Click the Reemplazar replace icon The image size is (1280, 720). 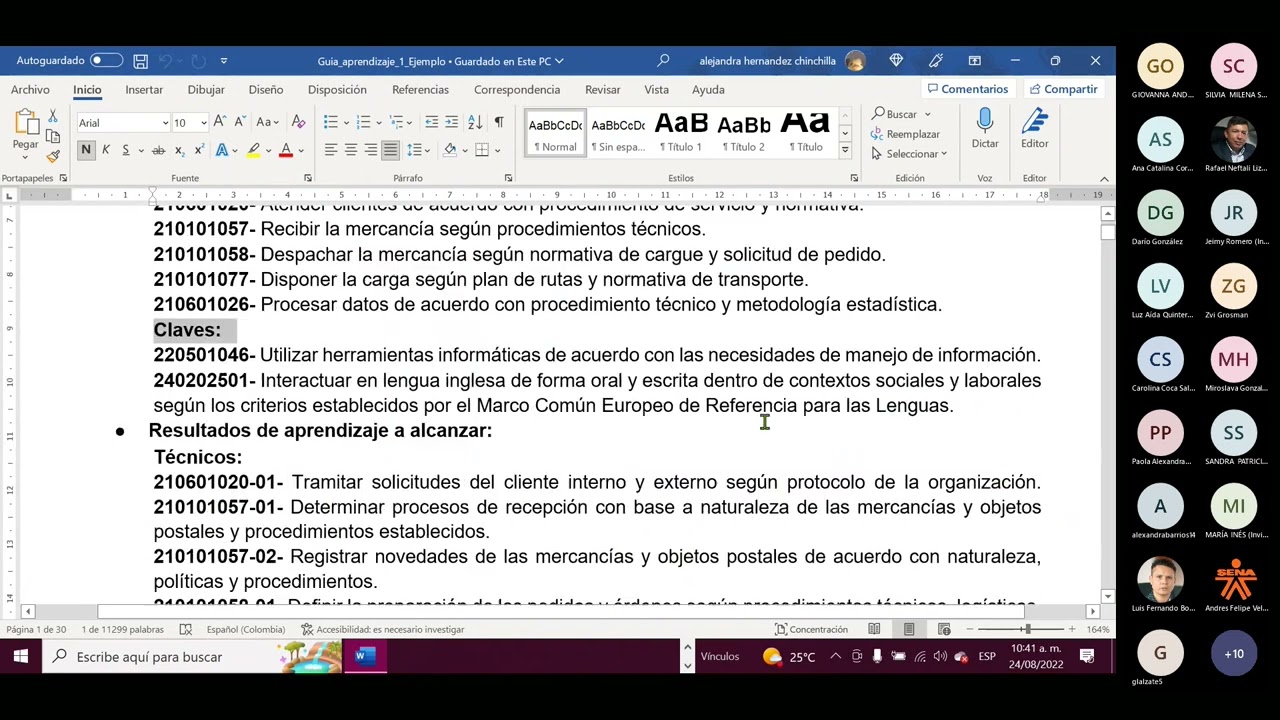[877, 134]
